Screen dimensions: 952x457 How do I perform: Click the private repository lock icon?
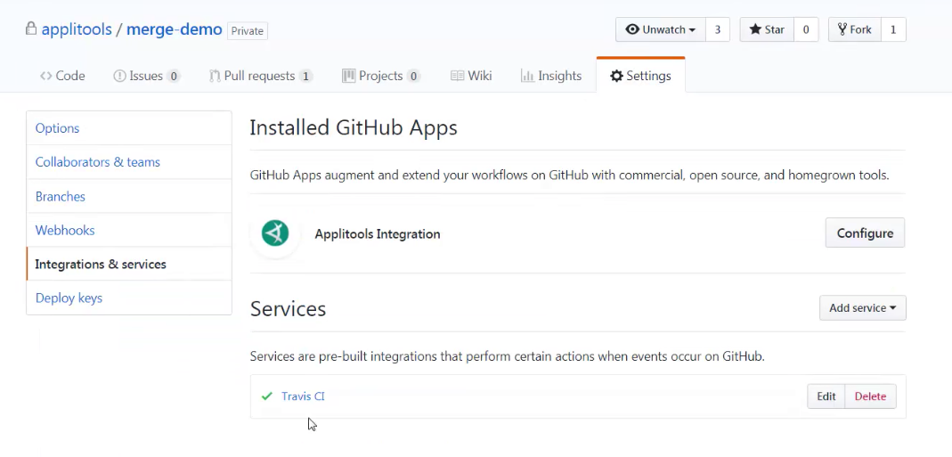[x=30, y=29]
